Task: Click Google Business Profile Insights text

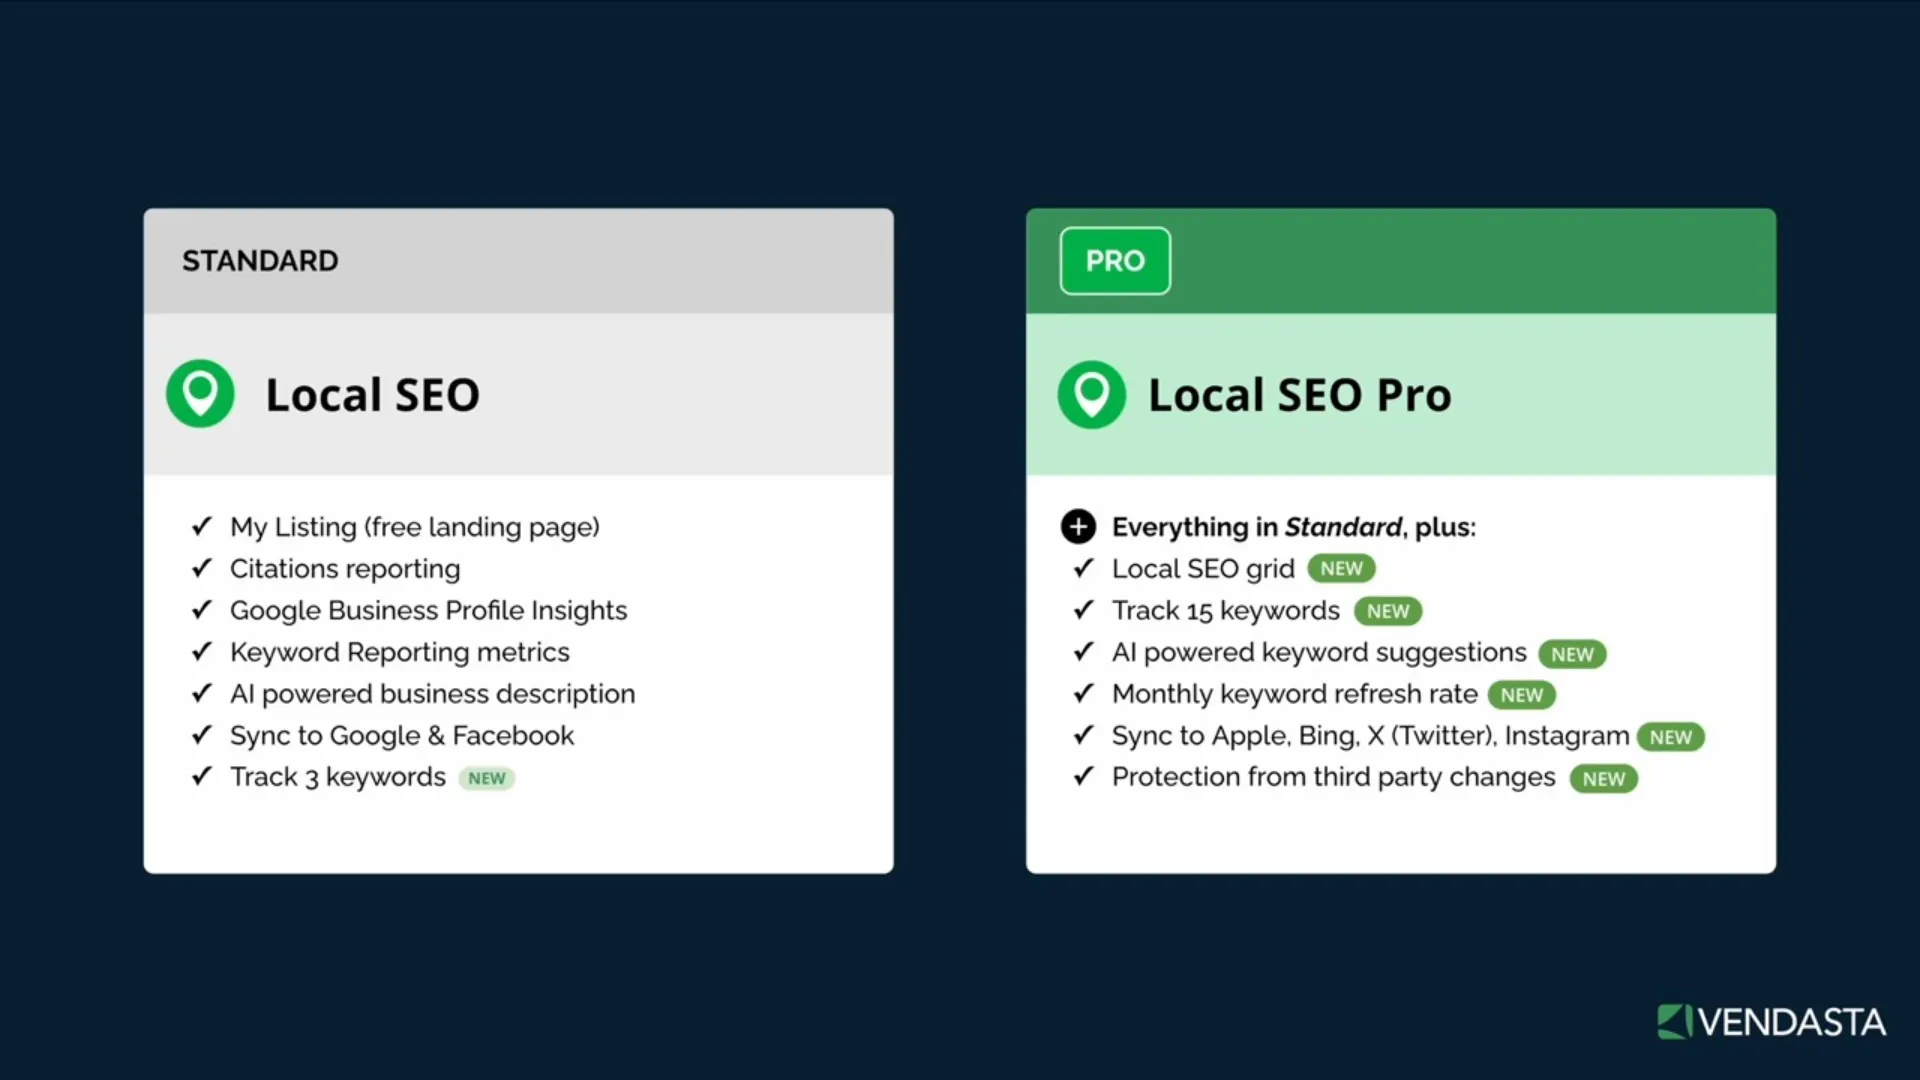Action: click(x=428, y=610)
